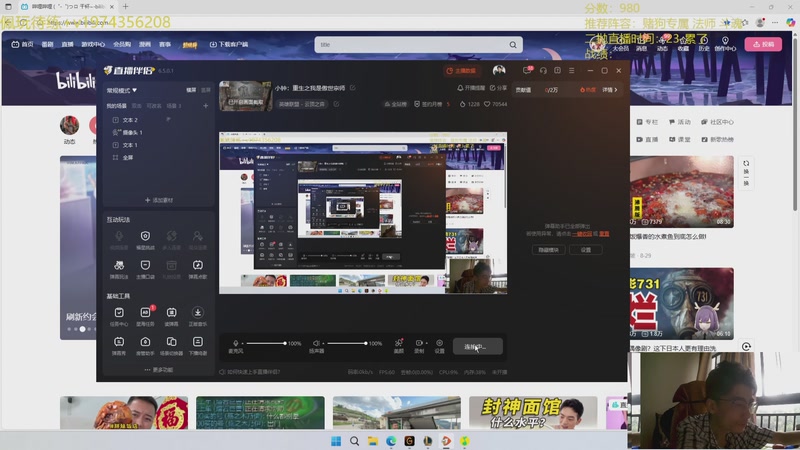Open Microsoft Edge from taskbar

tap(391, 441)
